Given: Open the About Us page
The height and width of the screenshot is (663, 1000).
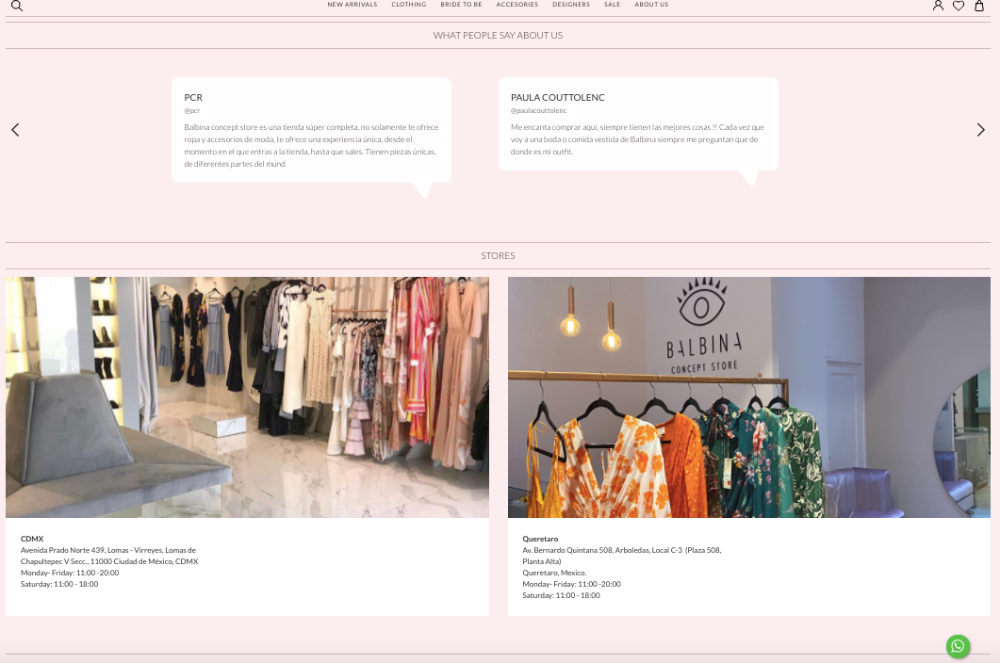Looking at the screenshot, I should [651, 5].
